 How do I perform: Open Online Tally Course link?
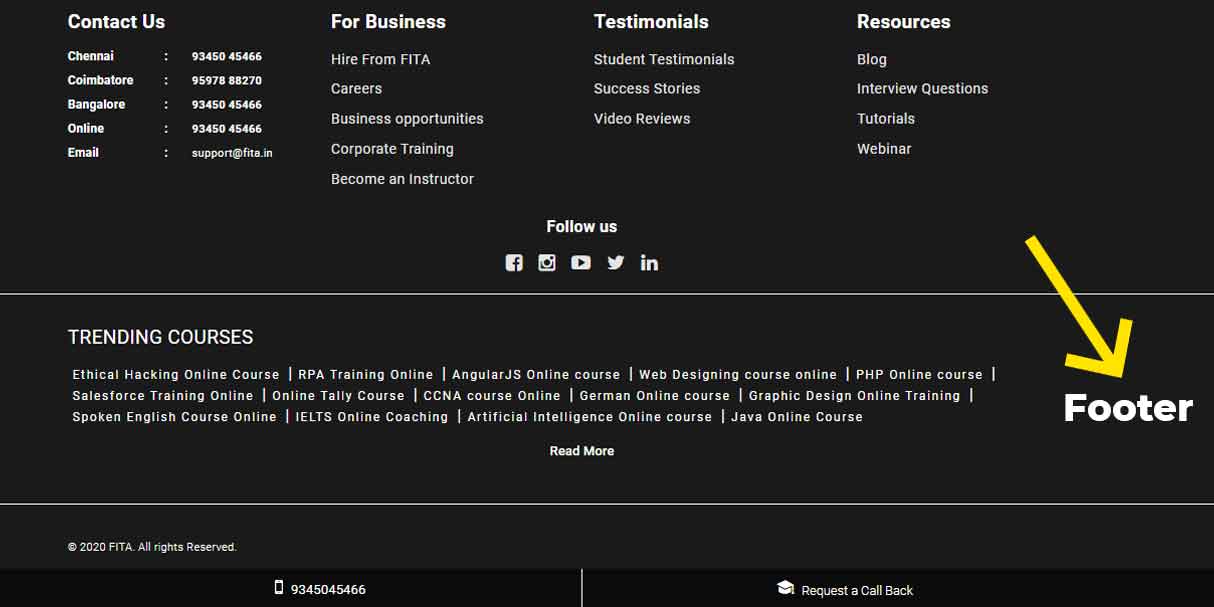[x=338, y=396]
